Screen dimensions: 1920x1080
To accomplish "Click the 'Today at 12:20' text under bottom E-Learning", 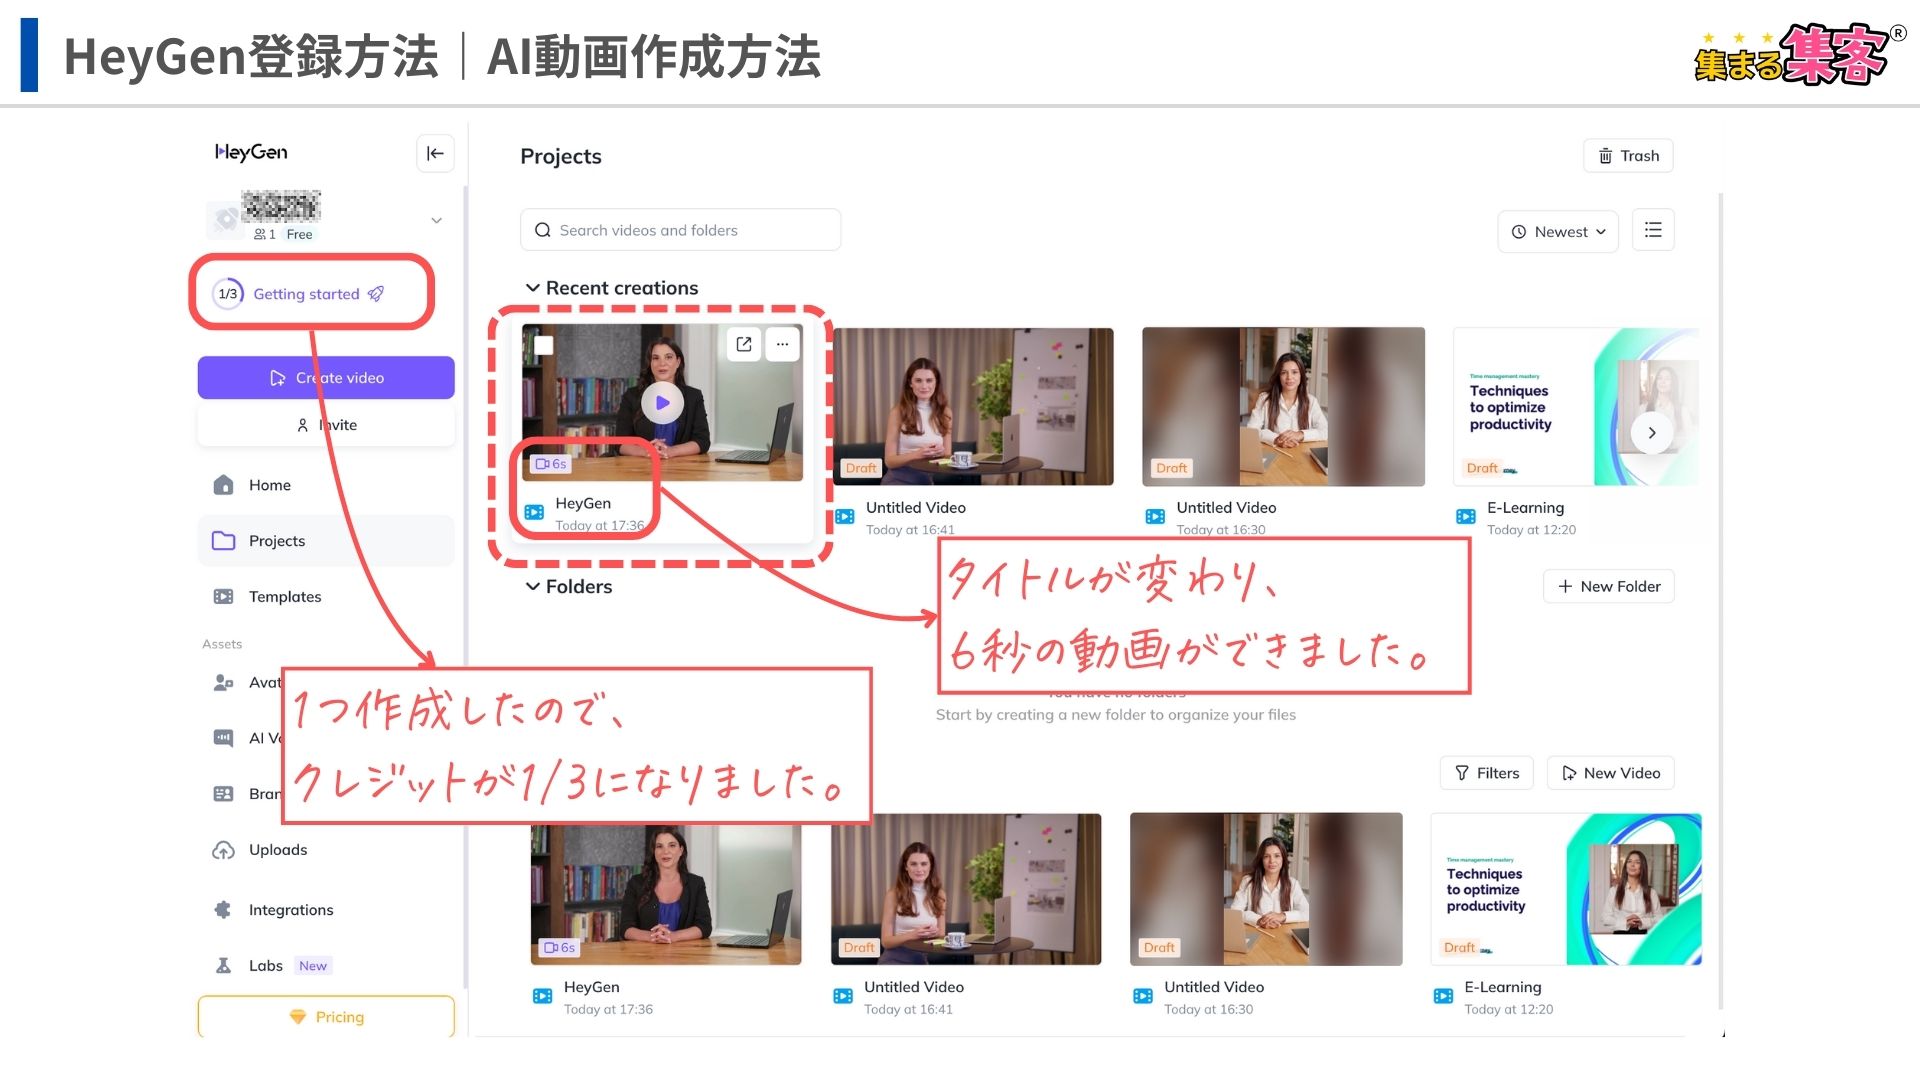I will tap(1508, 1010).
